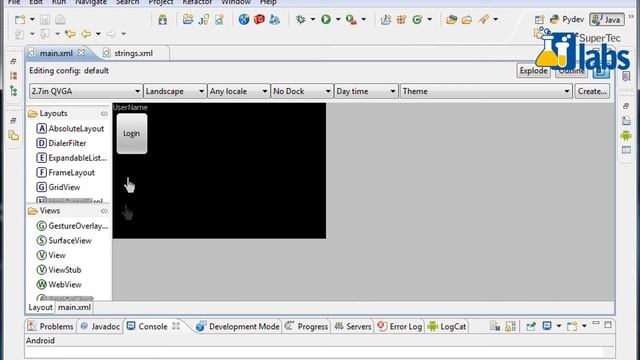Open the Development Mode tab
This screenshot has width=640, height=360.
[238, 326]
